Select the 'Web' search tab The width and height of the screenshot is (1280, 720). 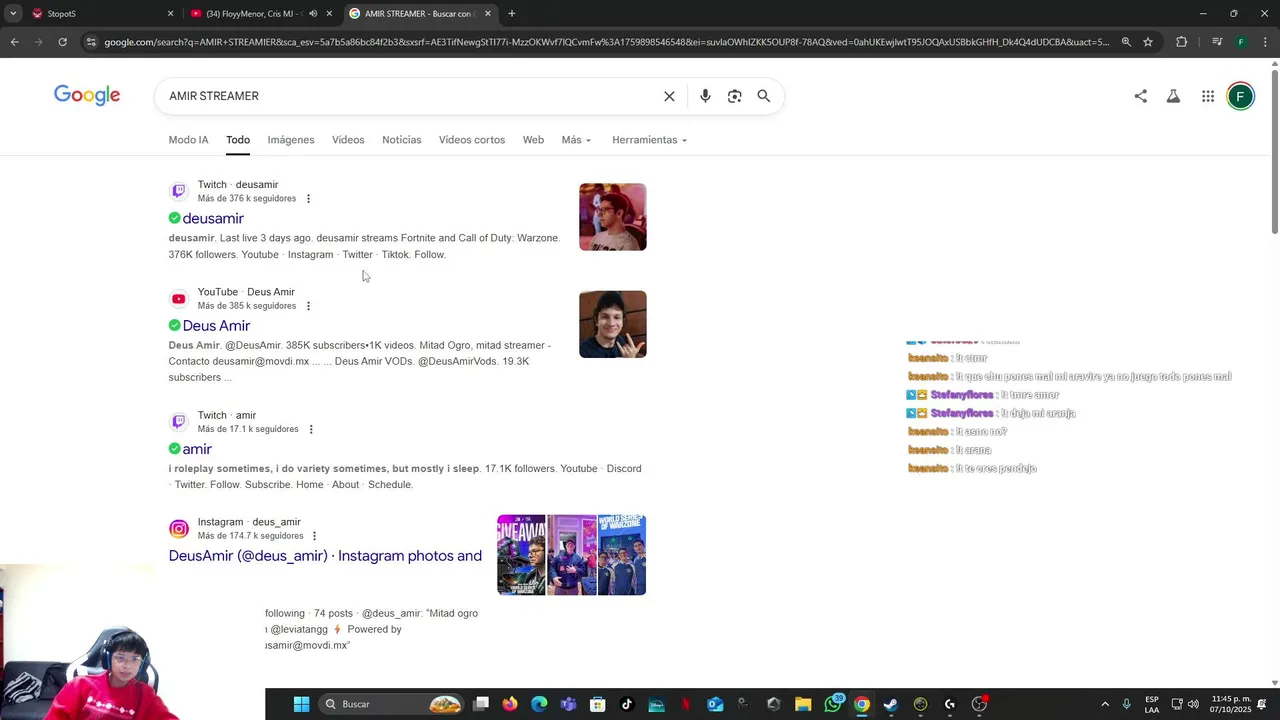(533, 140)
